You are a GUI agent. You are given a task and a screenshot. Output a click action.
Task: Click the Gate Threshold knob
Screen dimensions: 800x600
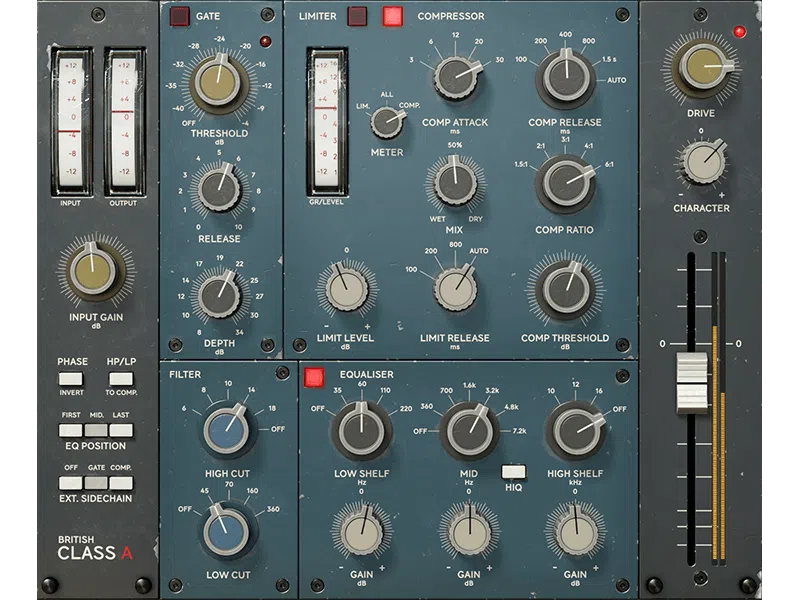219,84
